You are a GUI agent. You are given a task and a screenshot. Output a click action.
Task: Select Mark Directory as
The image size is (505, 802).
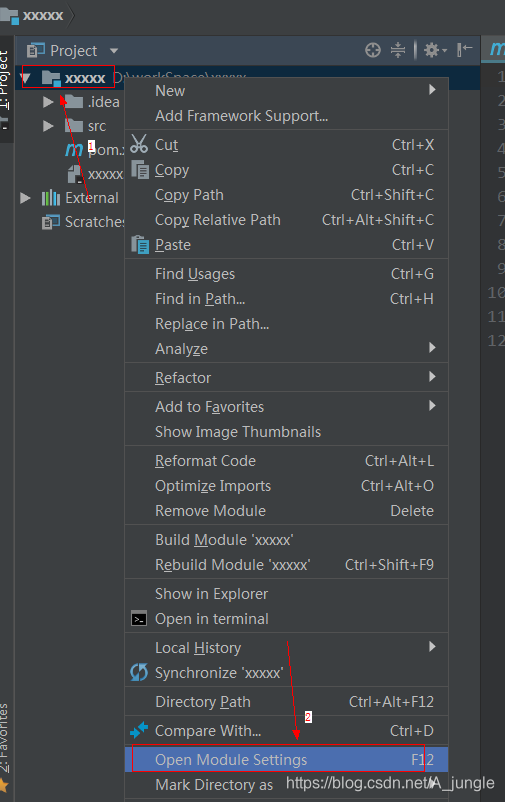tap(287, 785)
